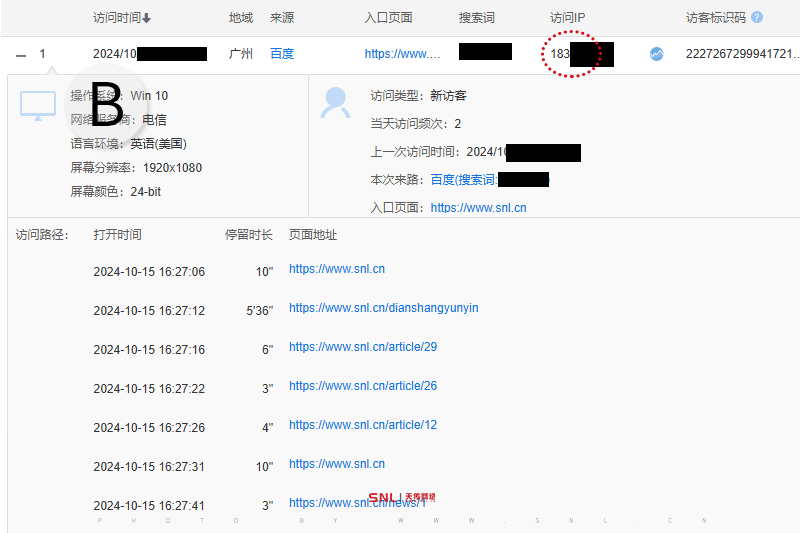This screenshot has height=533, width=800.
Task: Open the article/29 page link
Action: (362, 347)
